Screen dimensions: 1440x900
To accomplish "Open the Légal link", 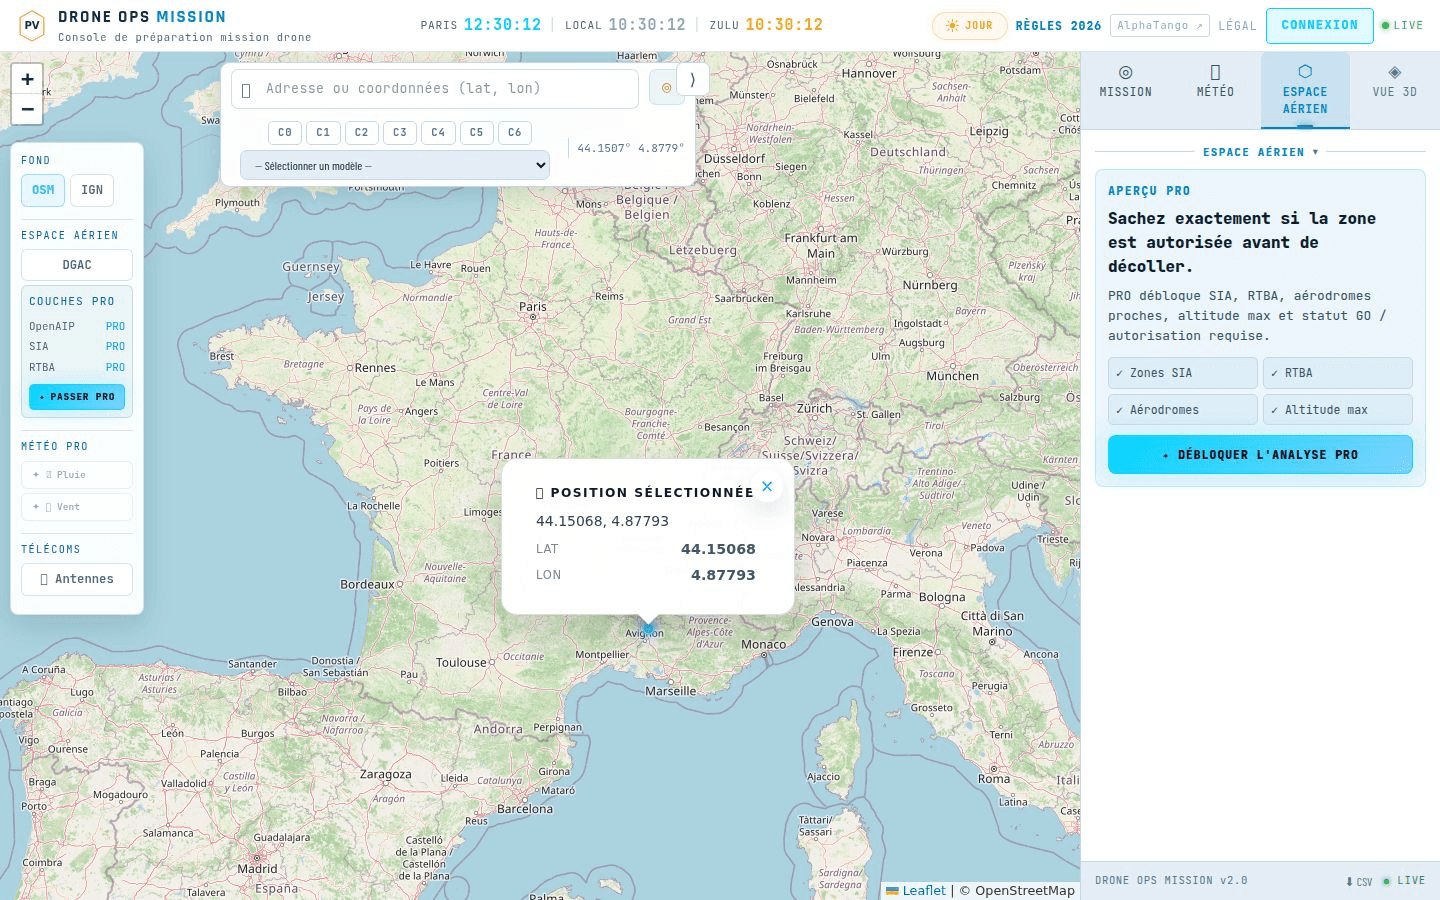I will [1237, 26].
